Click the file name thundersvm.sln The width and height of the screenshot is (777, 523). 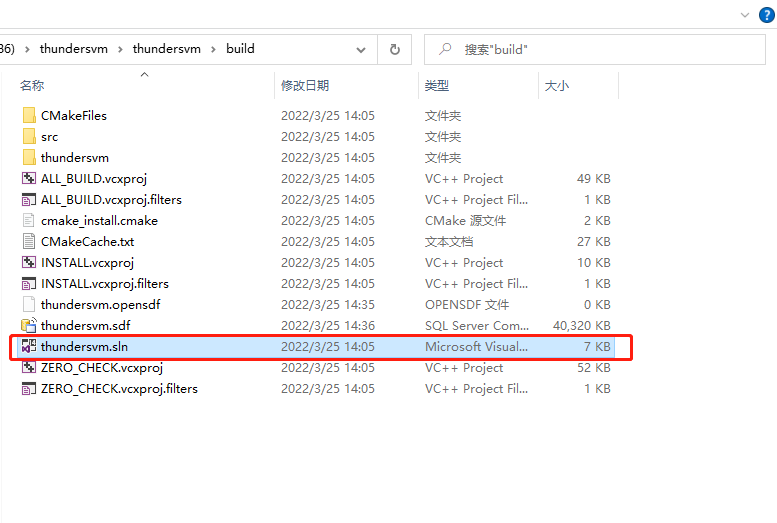pos(84,347)
